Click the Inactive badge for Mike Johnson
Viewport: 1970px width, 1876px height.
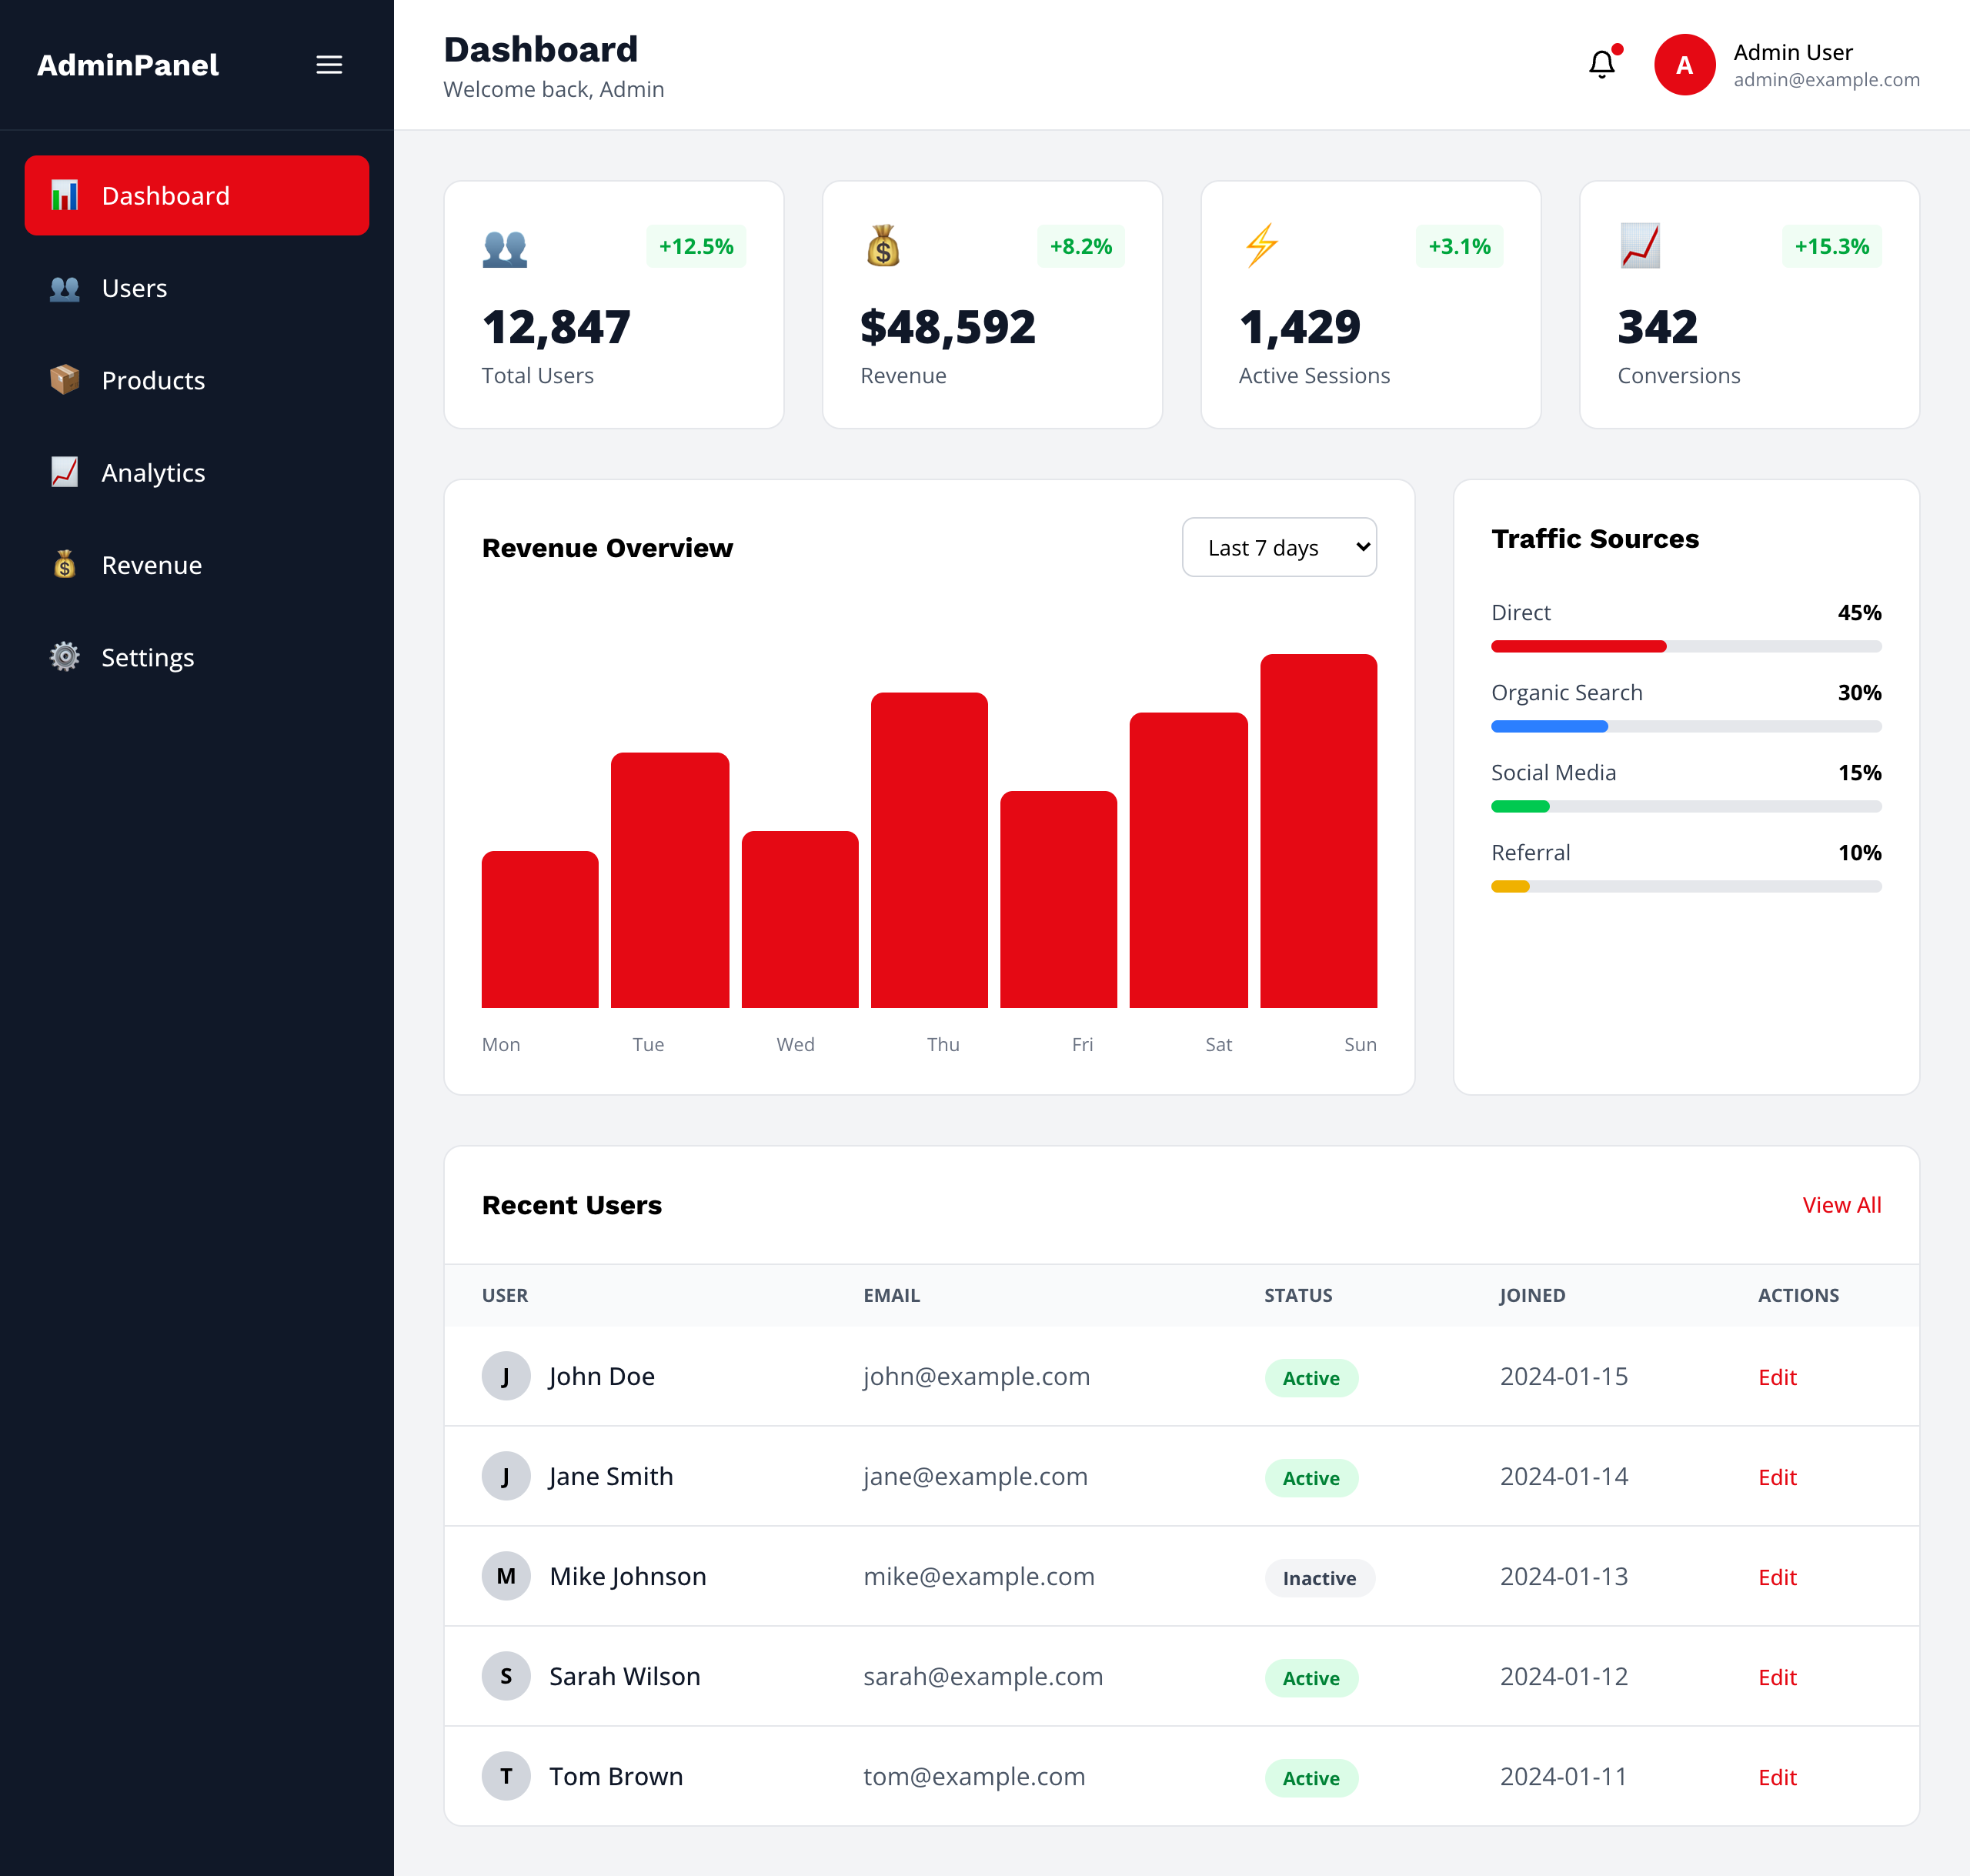[x=1319, y=1578]
